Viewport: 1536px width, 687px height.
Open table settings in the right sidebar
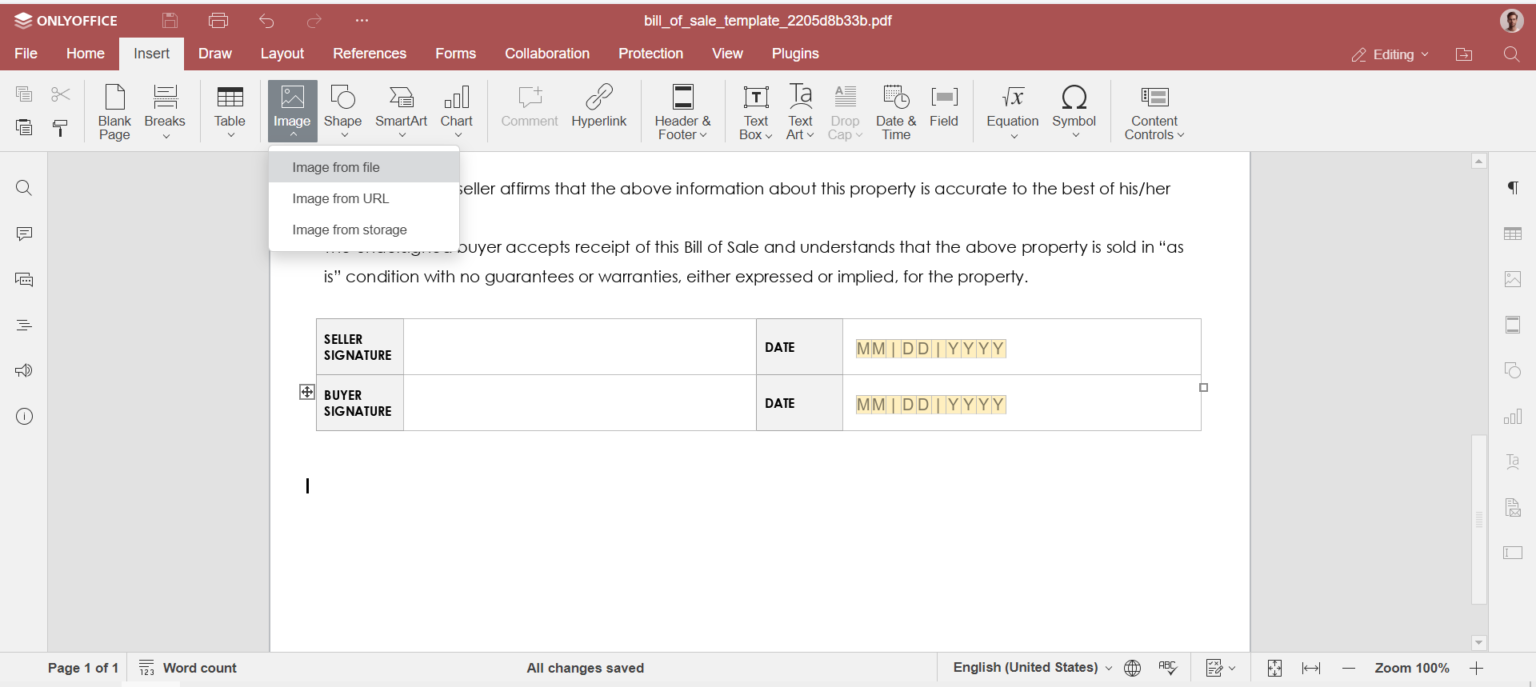coord(1512,233)
